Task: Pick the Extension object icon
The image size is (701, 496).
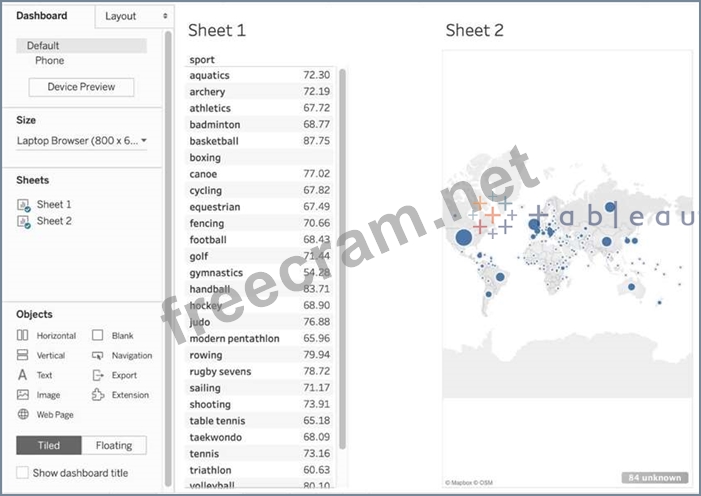Action: coord(98,395)
